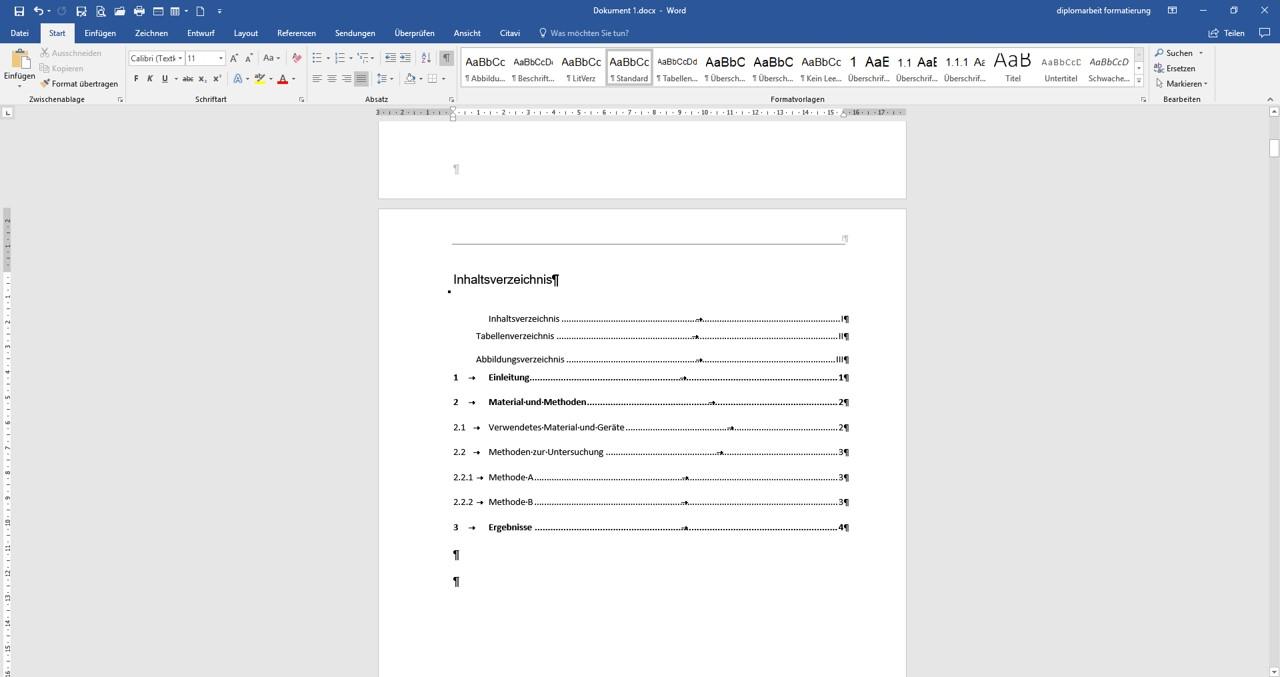This screenshot has width=1280, height=677.
Task: Click the sort A-Z icon
Action: [427, 58]
